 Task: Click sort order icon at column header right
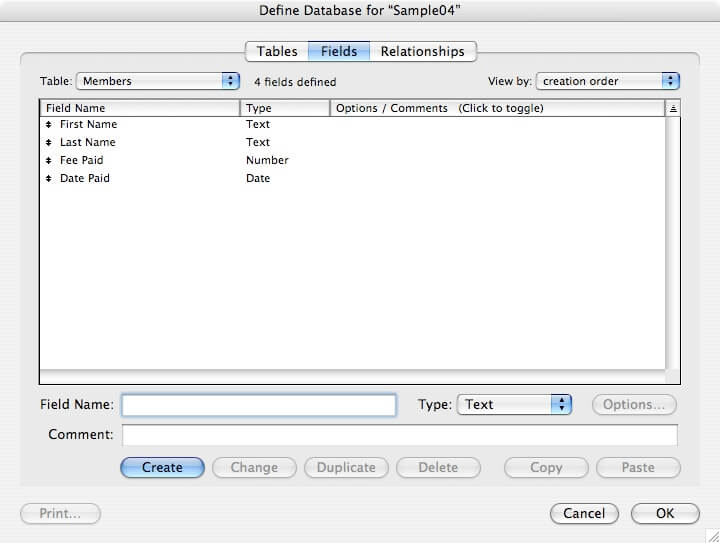click(x=673, y=108)
